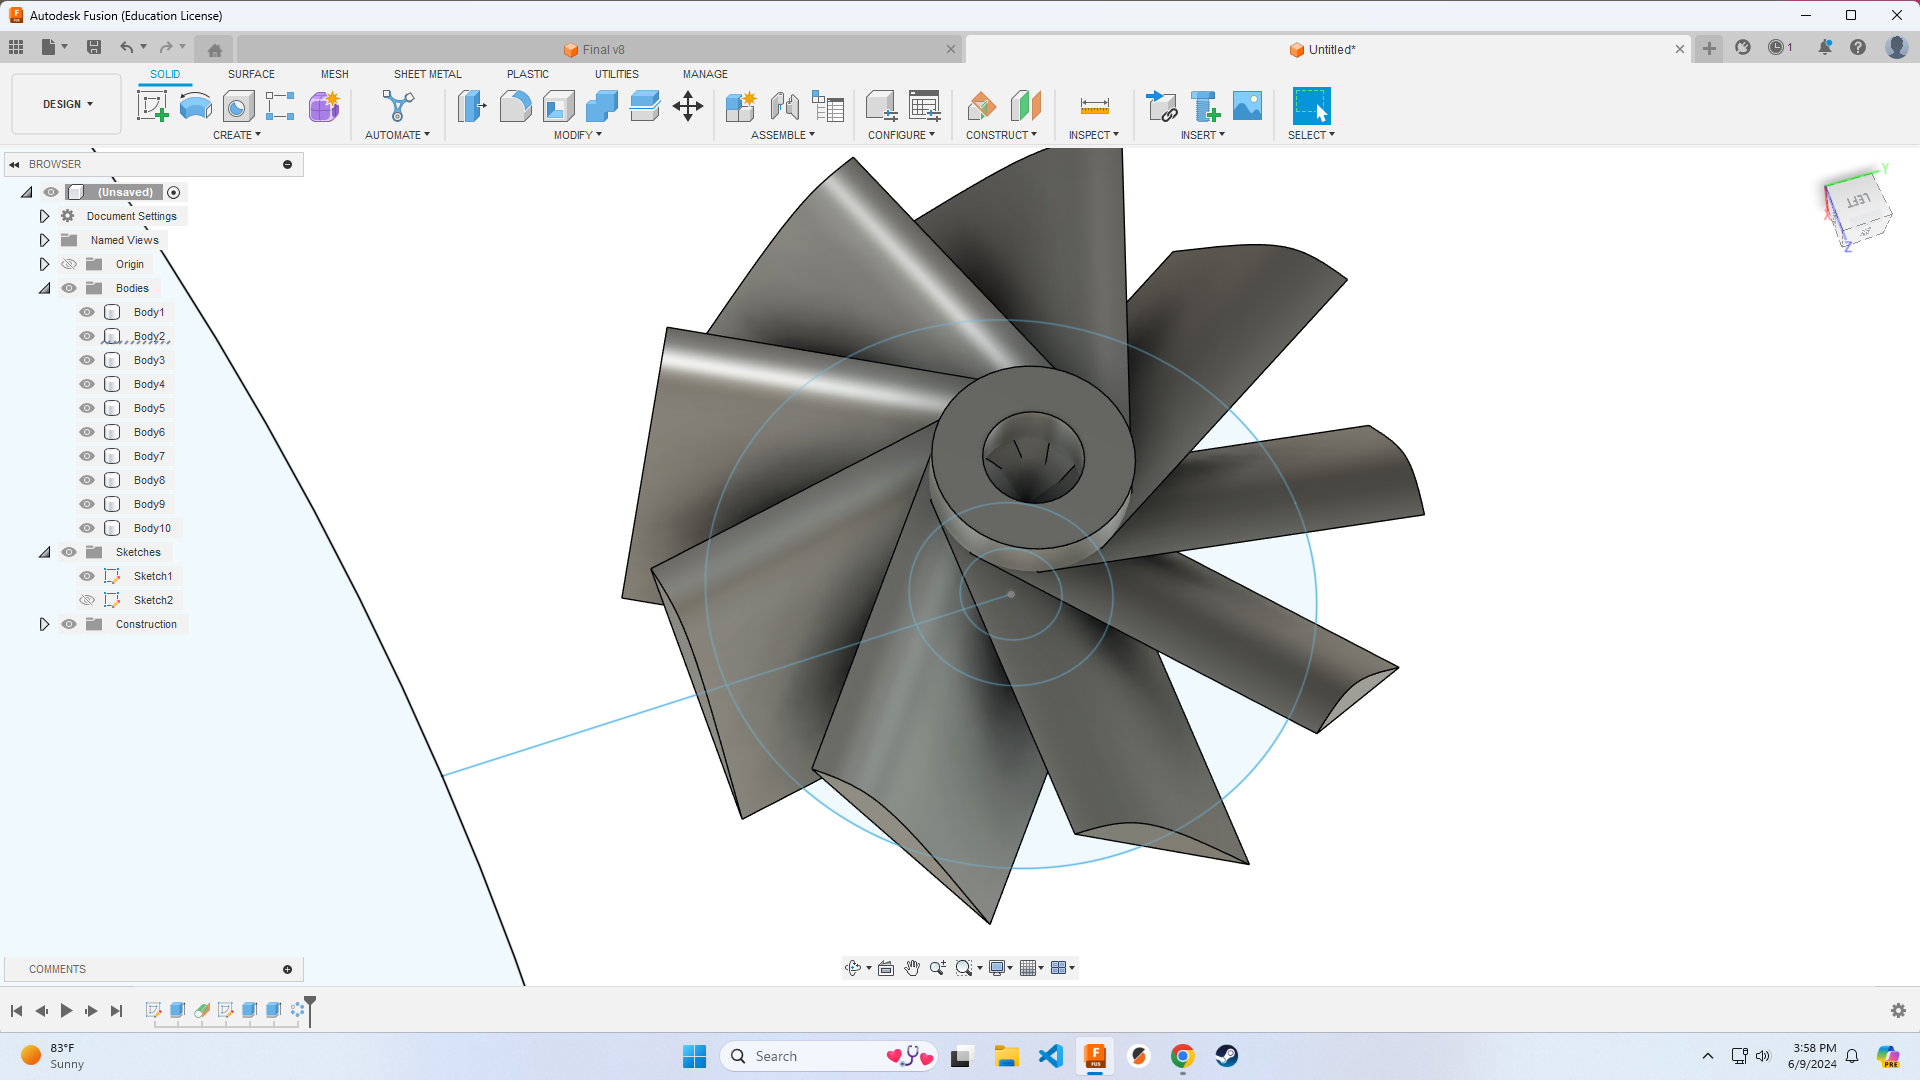Open the SURFACE tab in ribbon

252,74
